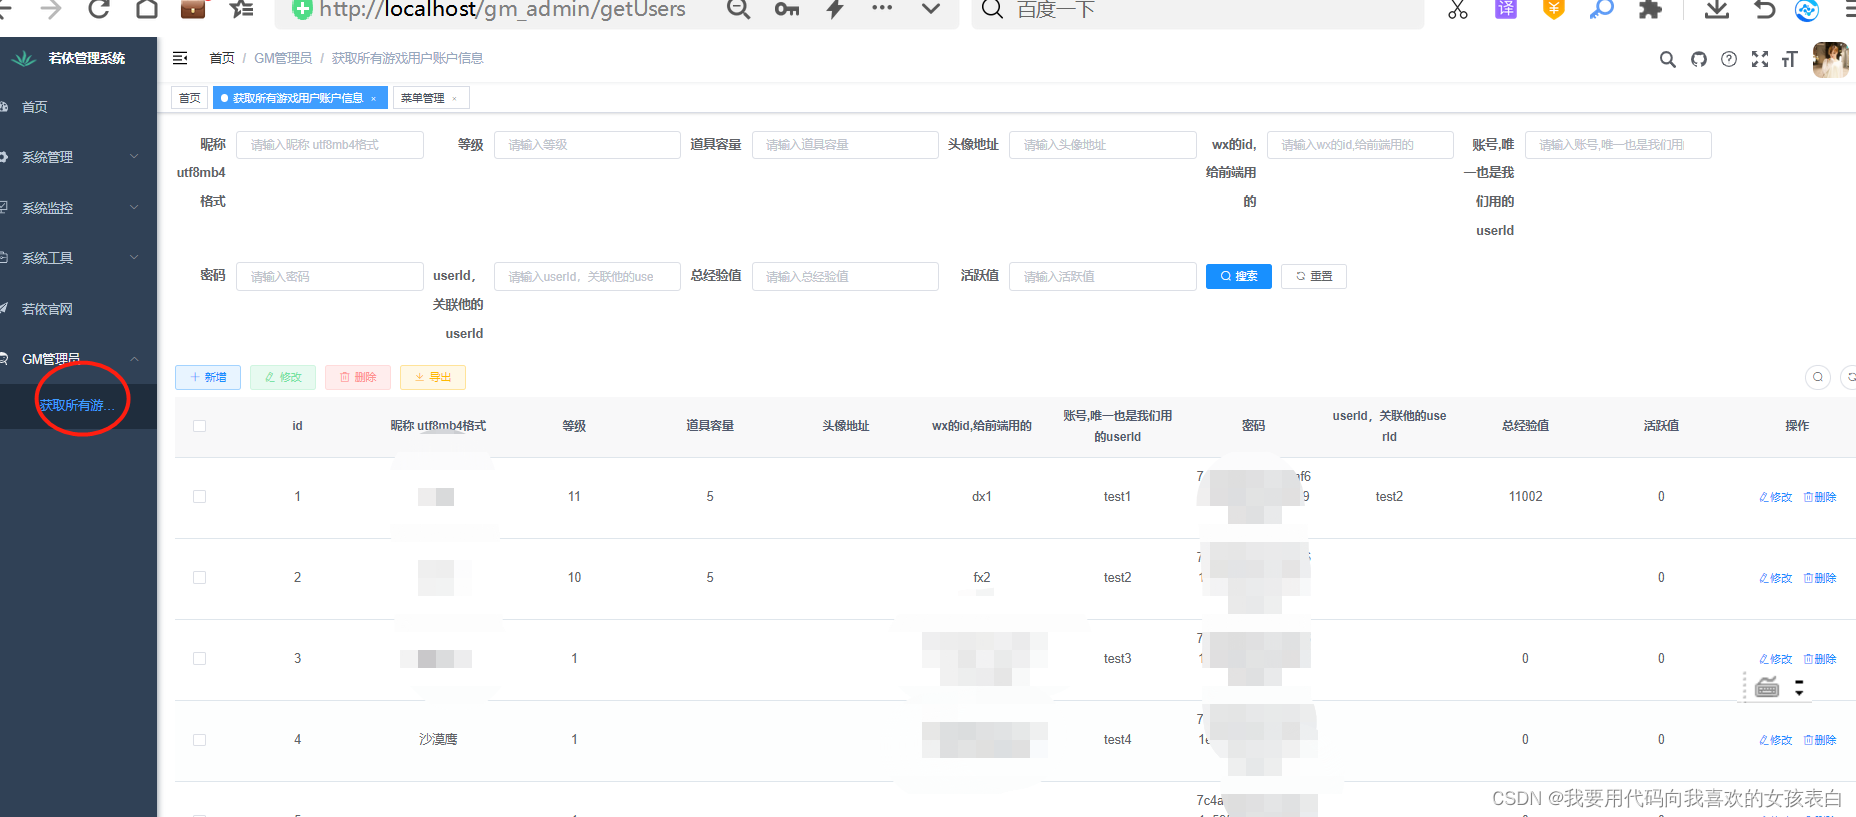Expand the 系统工具 sidebar menu

tap(78, 258)
